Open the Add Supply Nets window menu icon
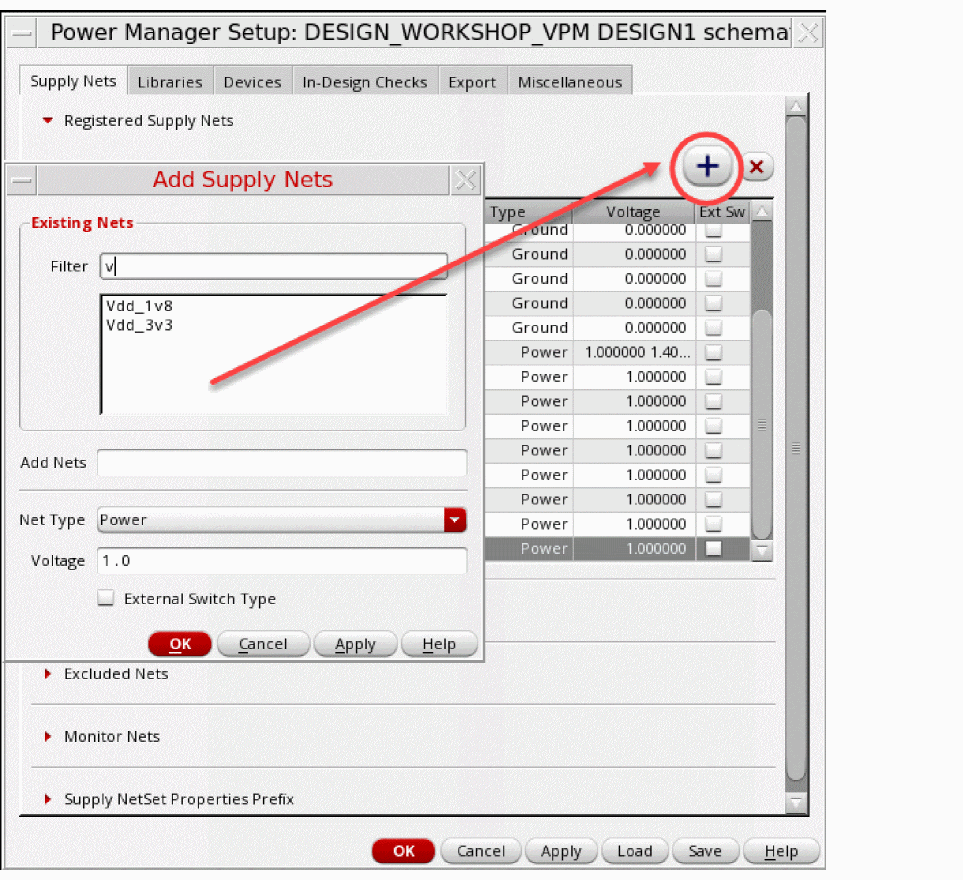The width and height of the screenshot is (963, 880). pos(21,180)
